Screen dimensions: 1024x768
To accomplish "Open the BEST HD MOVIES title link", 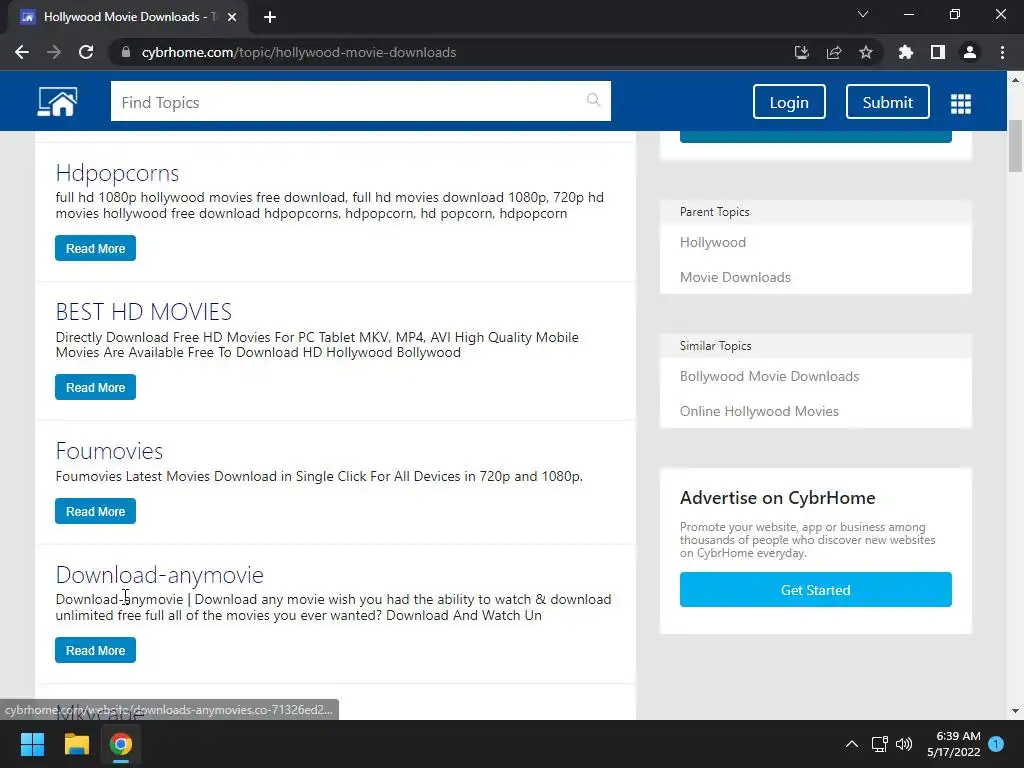I will [x=144, y=312].
